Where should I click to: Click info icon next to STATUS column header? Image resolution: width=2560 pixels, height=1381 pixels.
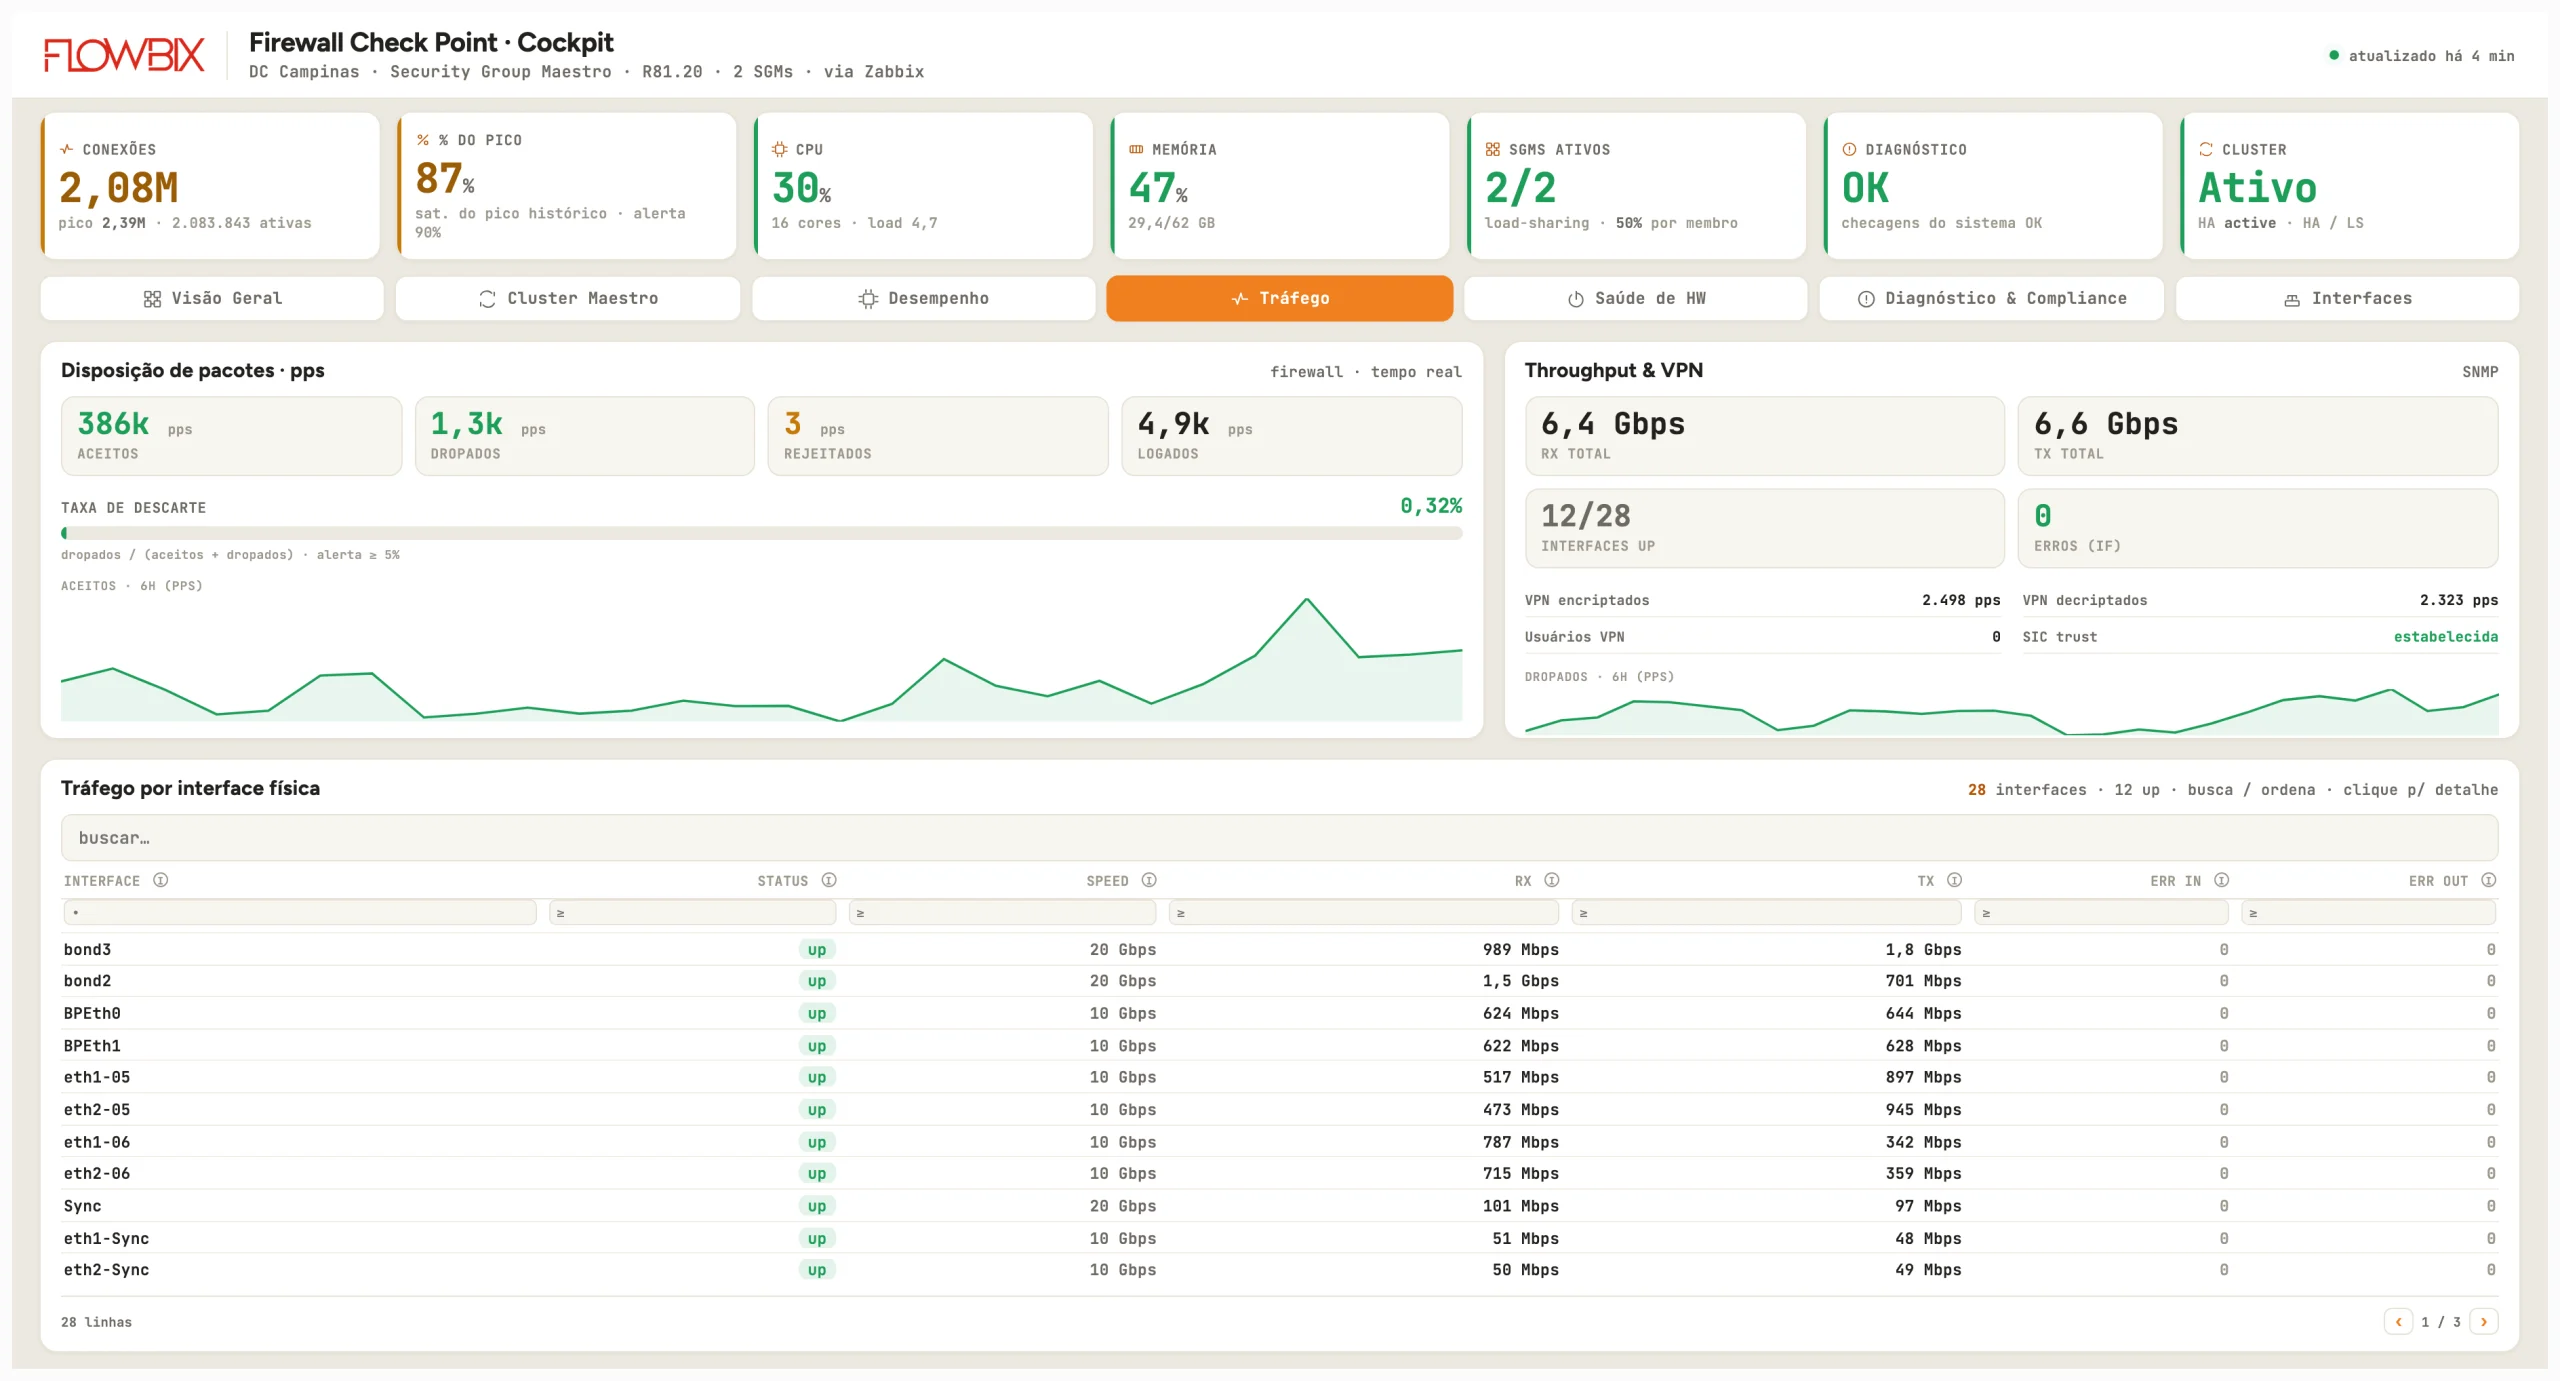pyautogui.click(x=829, y=880)
